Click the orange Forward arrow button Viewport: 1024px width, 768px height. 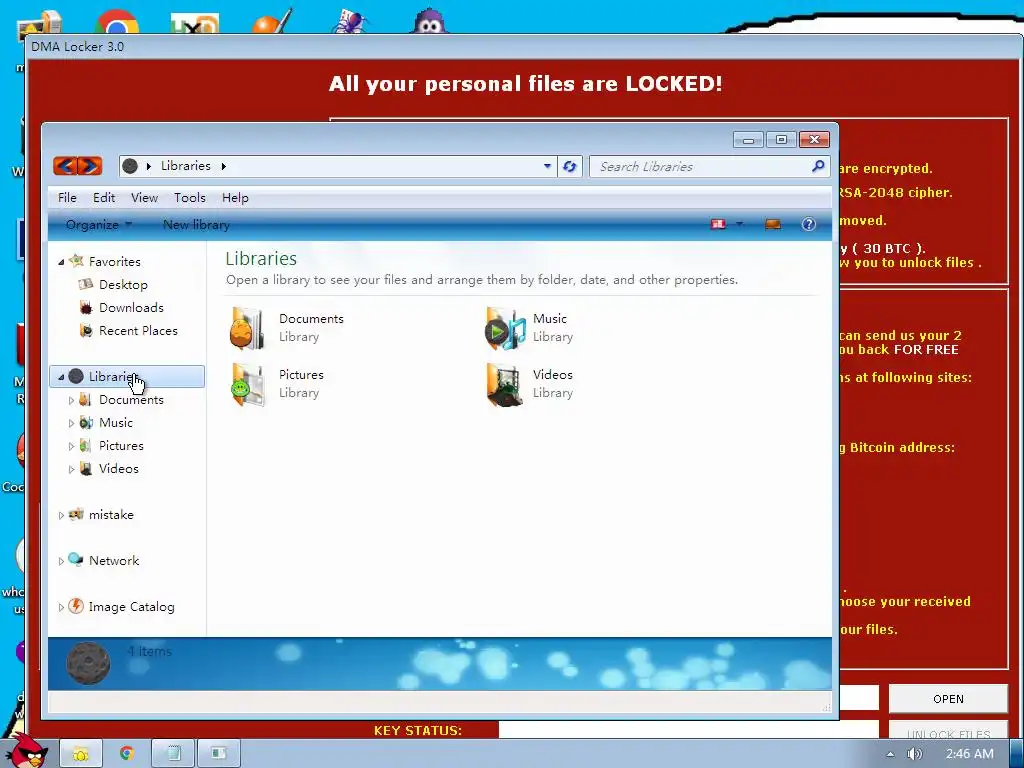(x=90, y=166)
